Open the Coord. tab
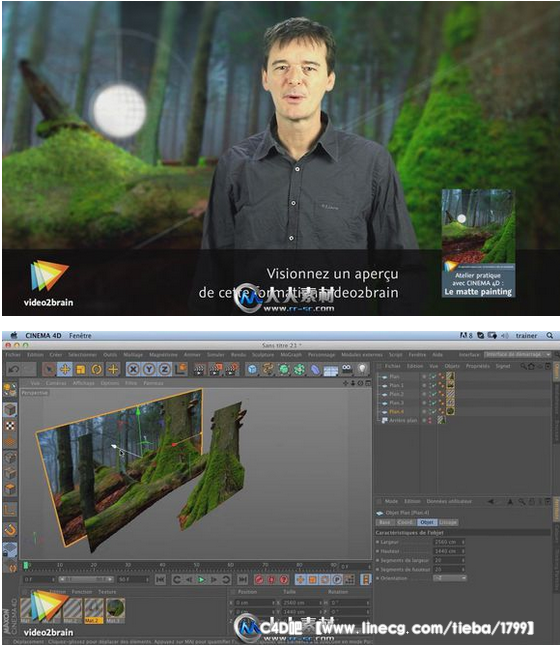This screenshot has height=645, width=560. 405,522
